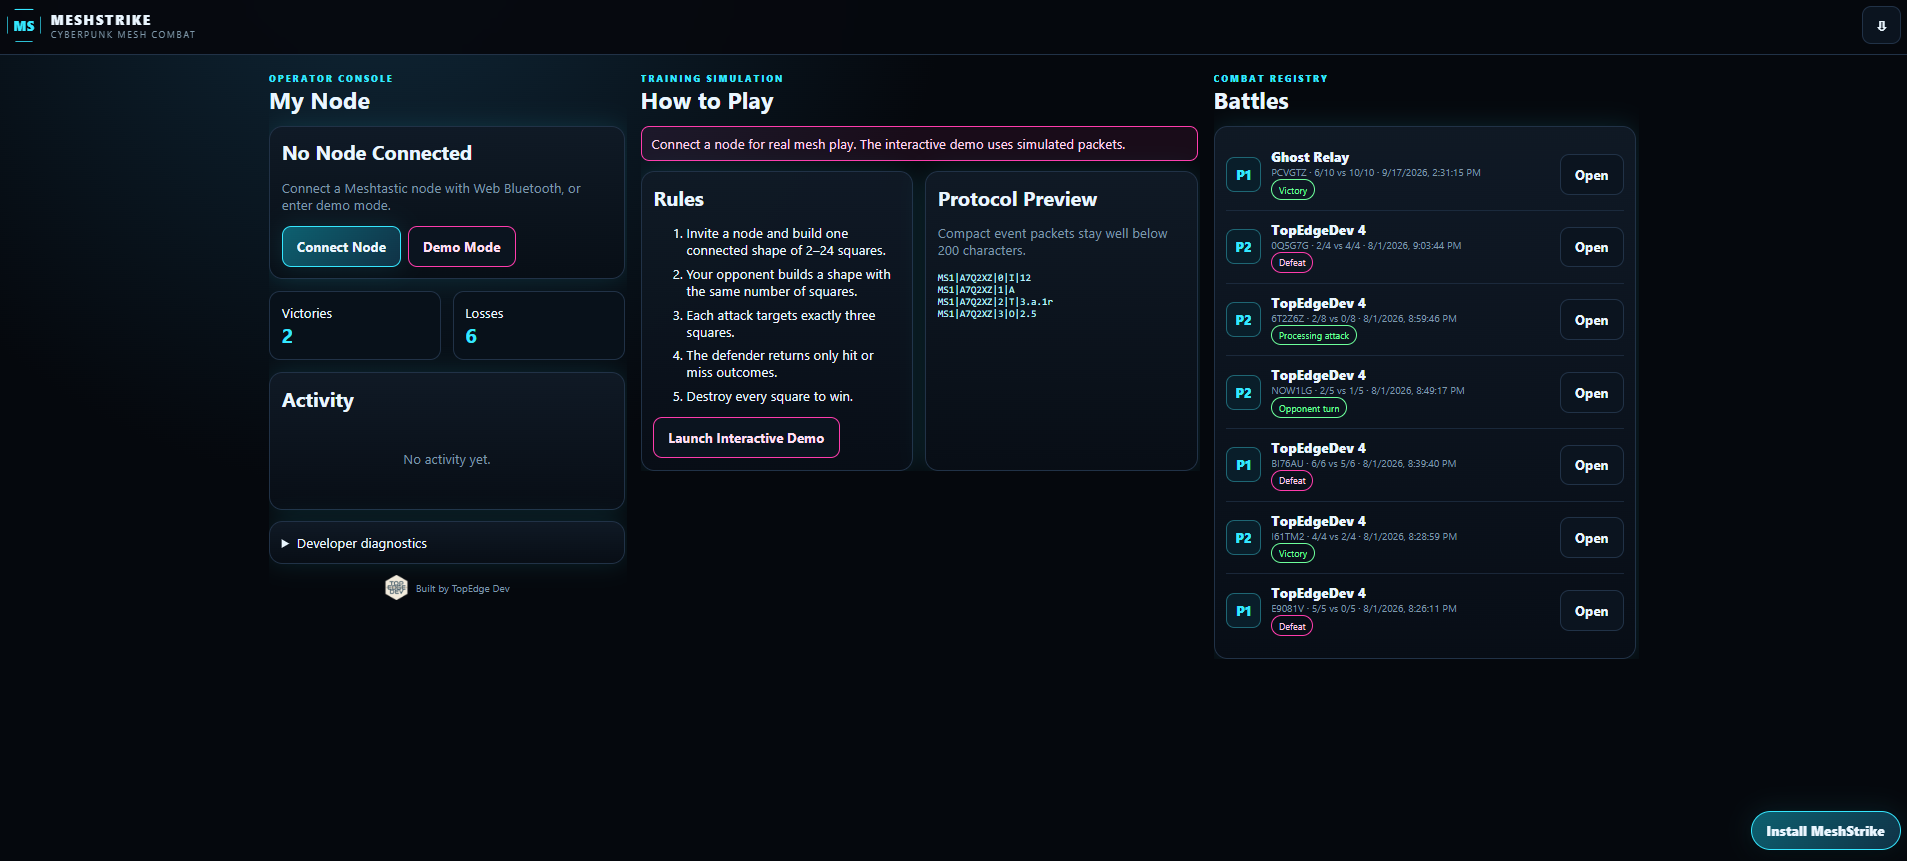Click the P2 badge on battle 6T2Z6Z
This screenshot has height=861, width=1907.
tap(1243, 320)
